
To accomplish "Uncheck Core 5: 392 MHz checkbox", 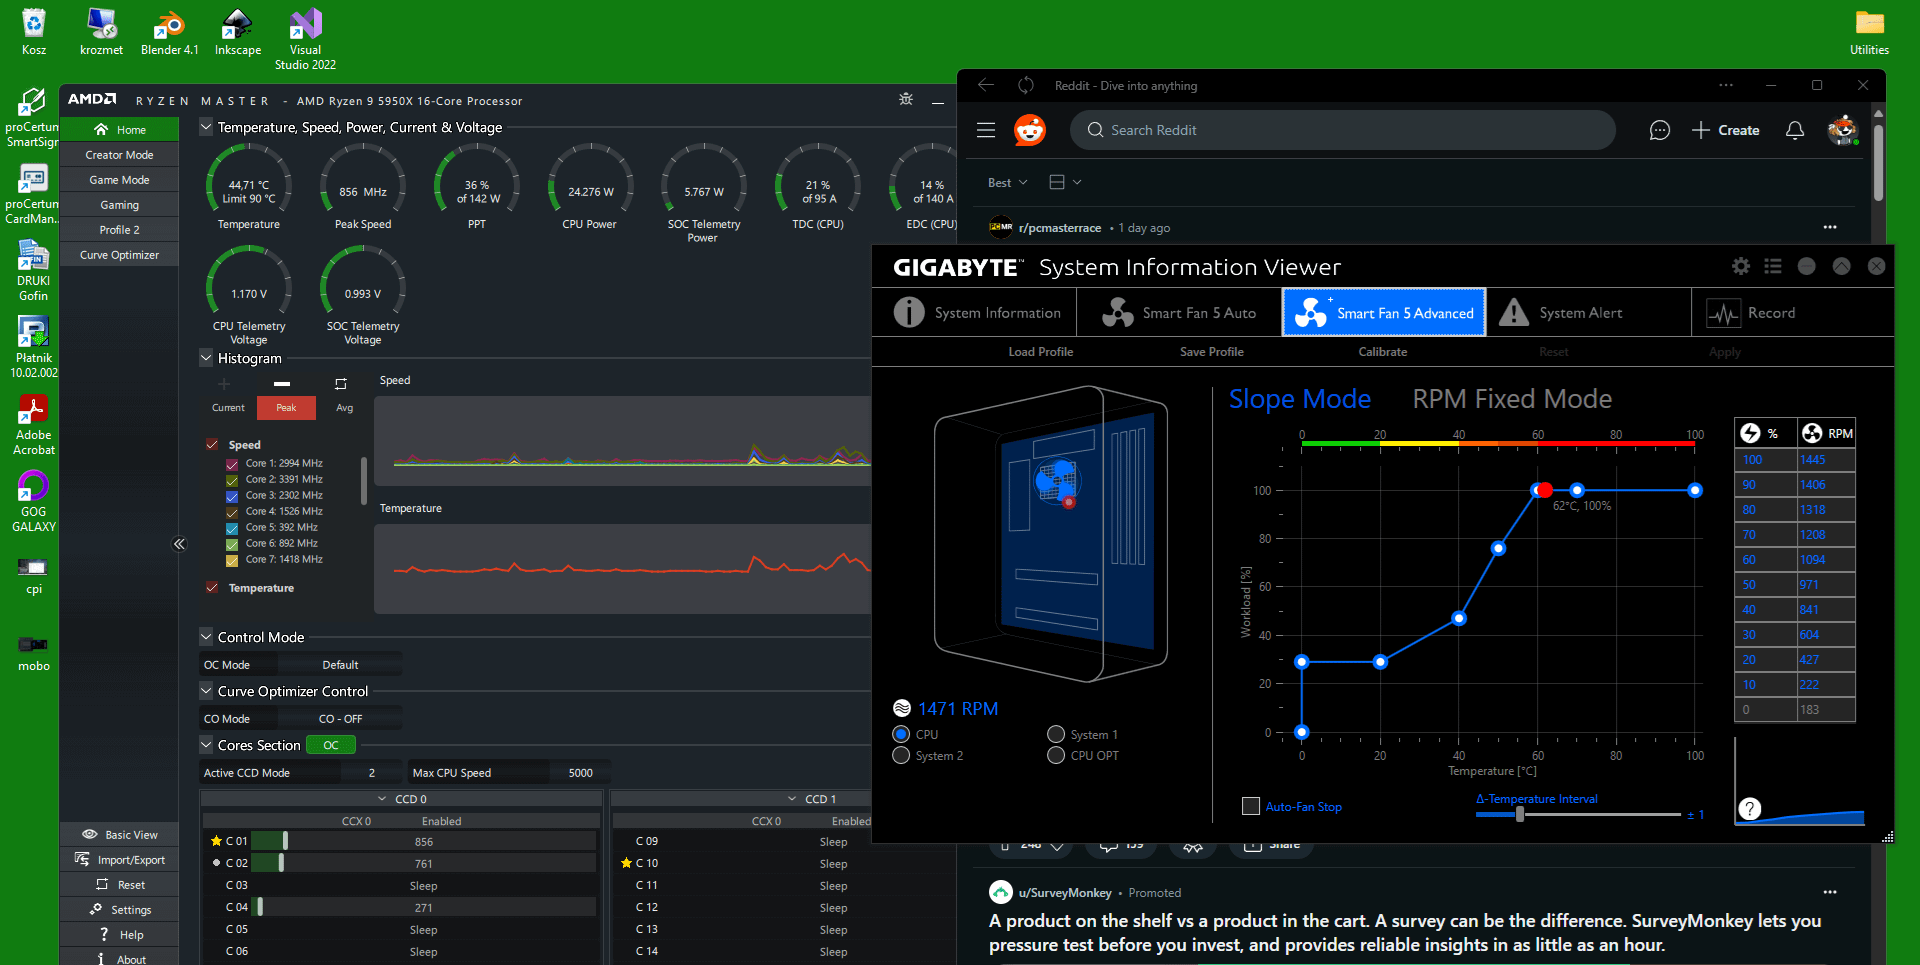I will tap(232, 528).
